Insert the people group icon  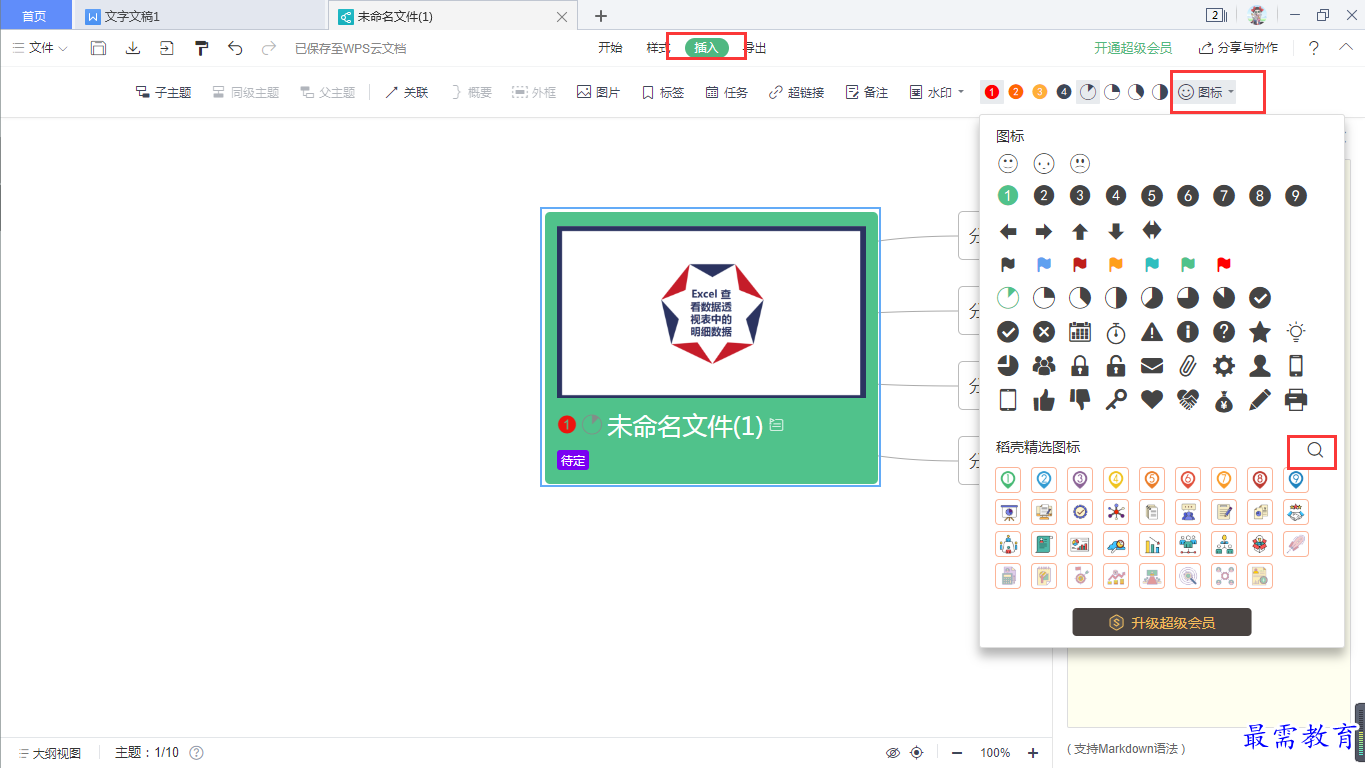[1044, 366]
